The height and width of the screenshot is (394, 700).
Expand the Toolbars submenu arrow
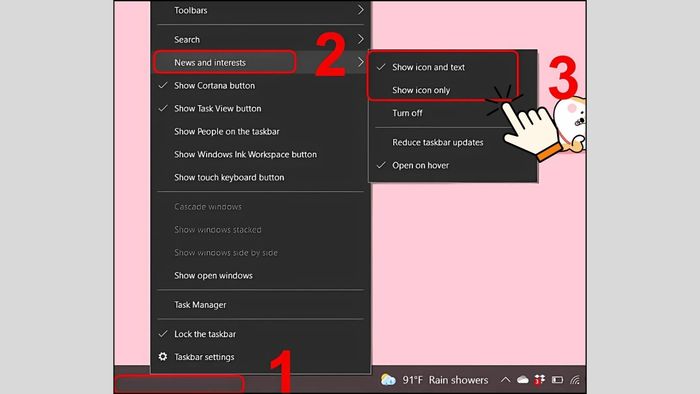tap(360, 10)
